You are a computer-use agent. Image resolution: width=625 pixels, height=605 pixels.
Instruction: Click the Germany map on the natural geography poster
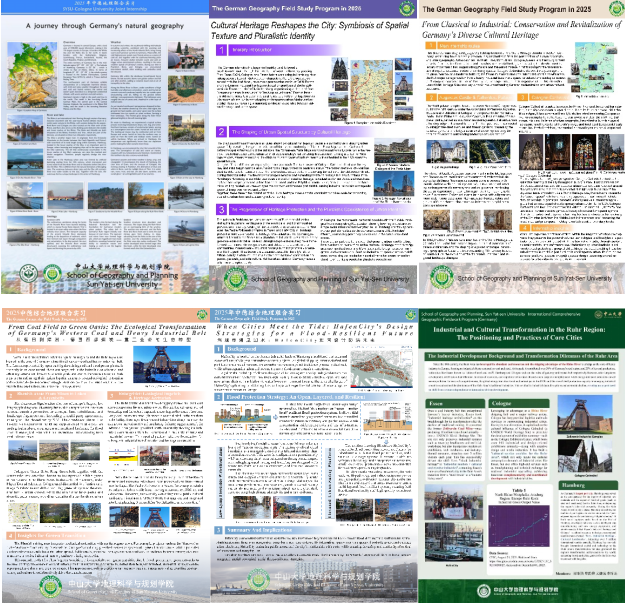point(34,74)
